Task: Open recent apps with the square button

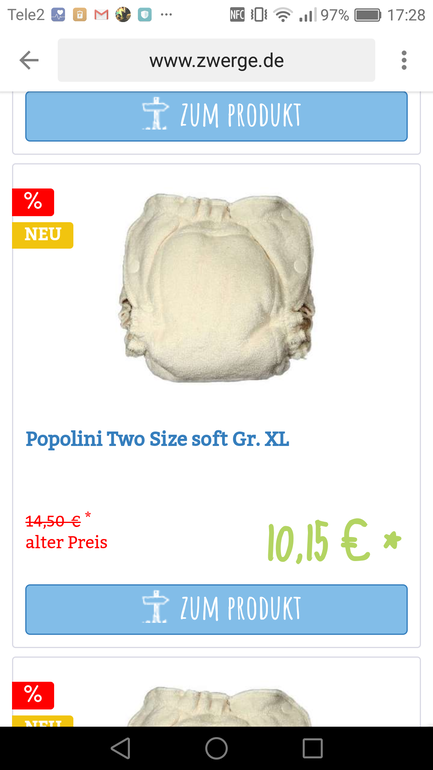Action: tap(312, 748)
